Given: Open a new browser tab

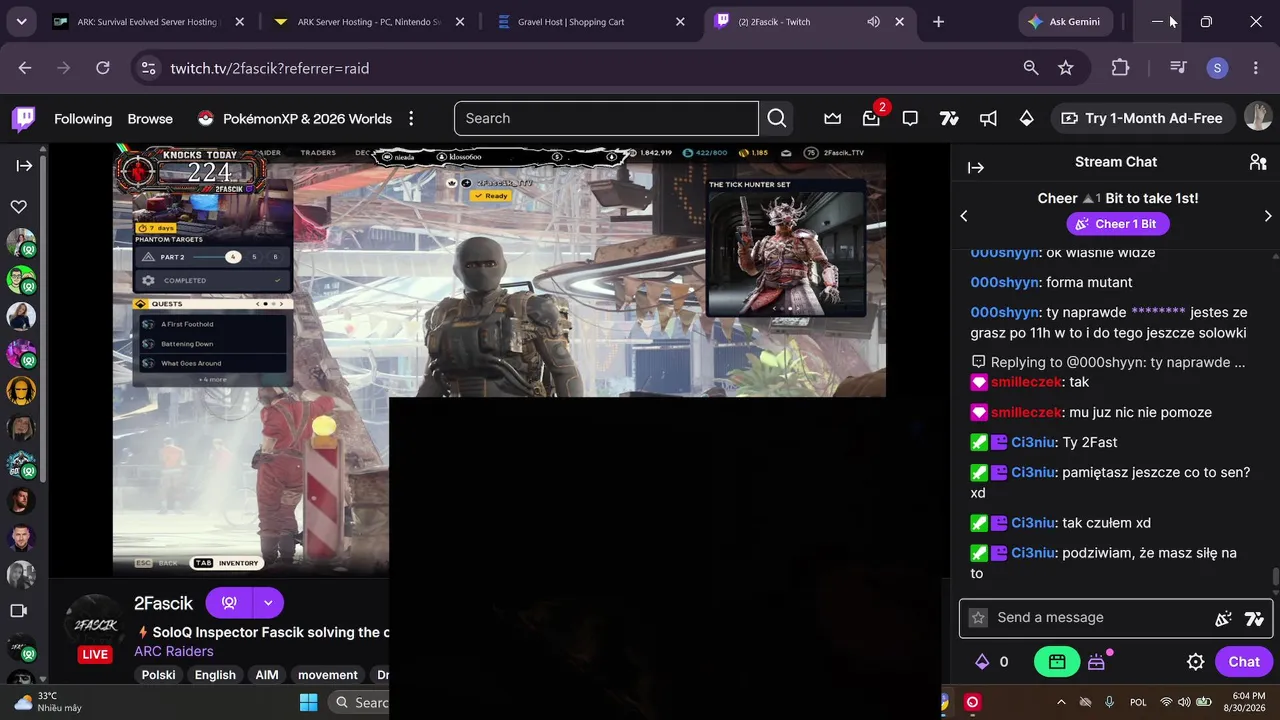Looking at the screenshot, I should 938,22.
